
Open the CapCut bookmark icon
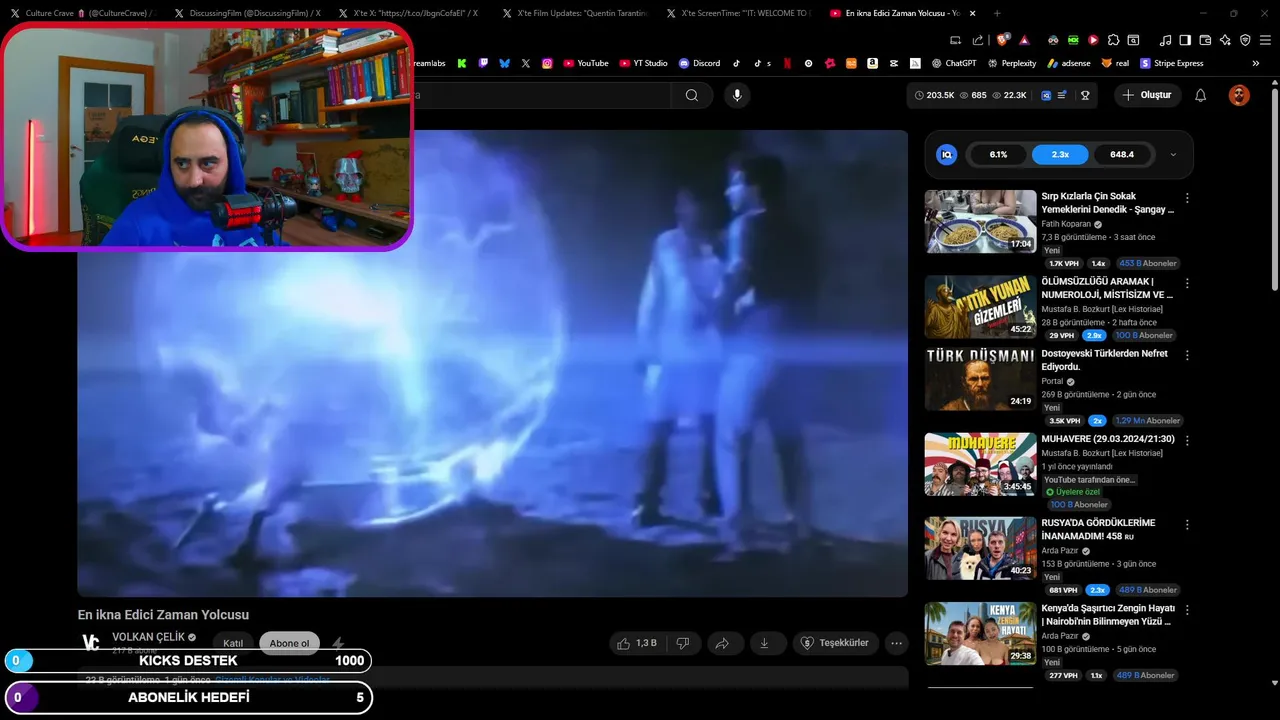893,63
